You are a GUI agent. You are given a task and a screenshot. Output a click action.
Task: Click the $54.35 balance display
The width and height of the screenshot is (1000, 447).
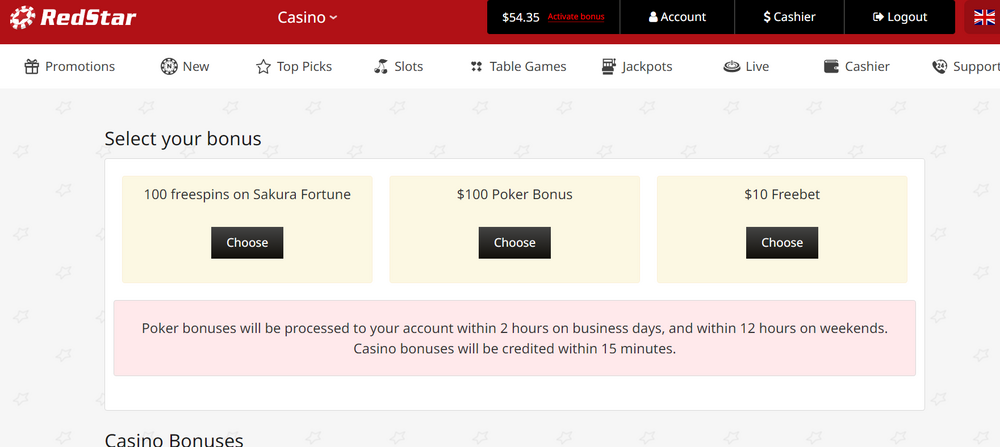pyautogui.click(x=520, y=17)
